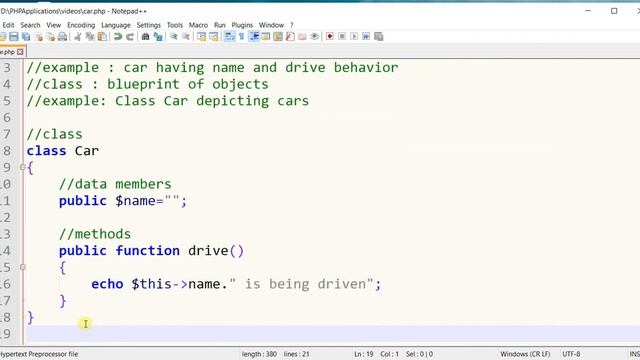Toggle Word wrap toolbar button
Image resolution: width=640 pixels, height=360 pixels.
229,37
